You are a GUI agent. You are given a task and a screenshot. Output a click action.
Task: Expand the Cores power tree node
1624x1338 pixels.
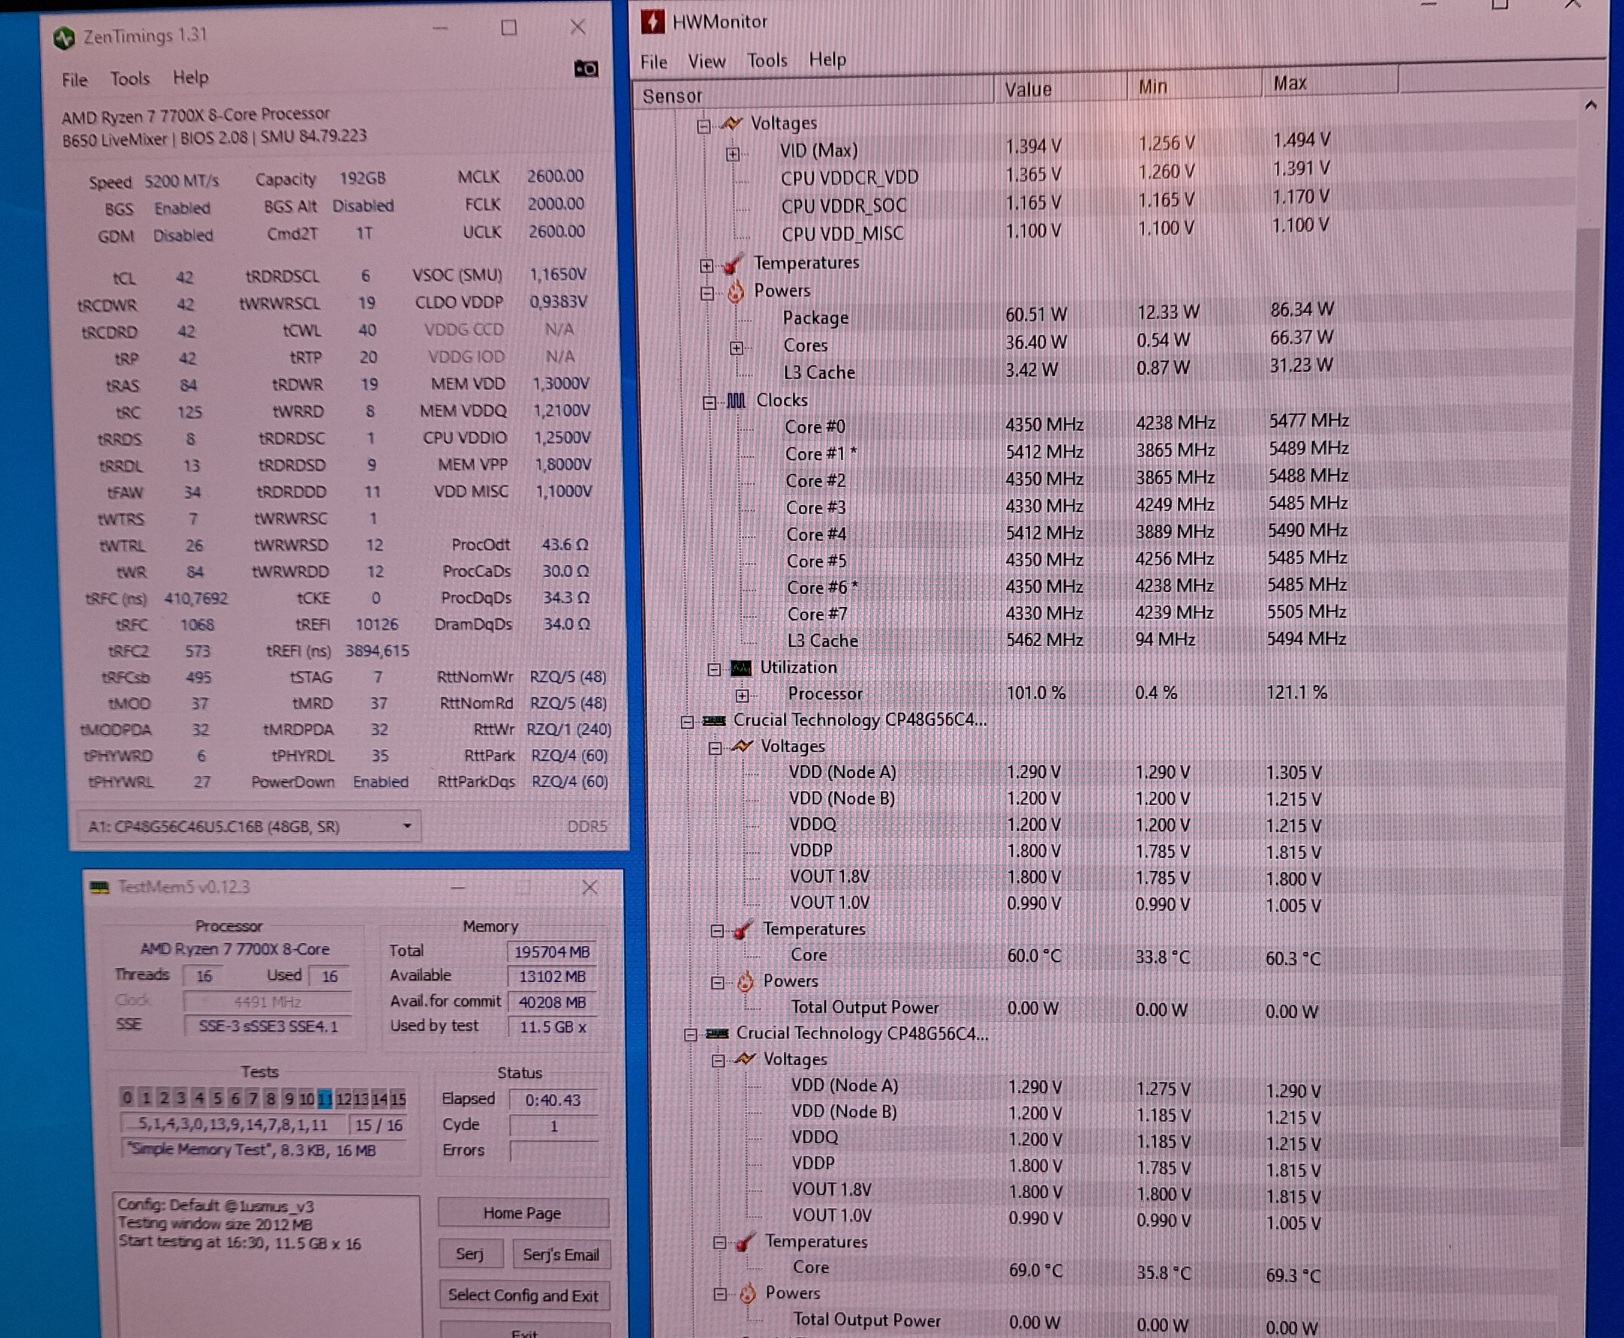[x=737, y=348]
